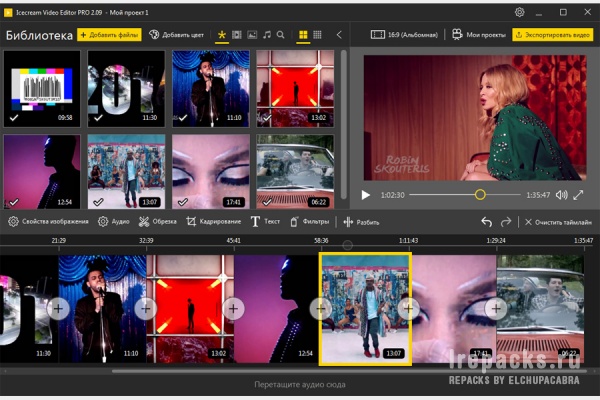
Task: Select library clip with duration 13:07
Action: pyautogui.click(x=126, y=171)
